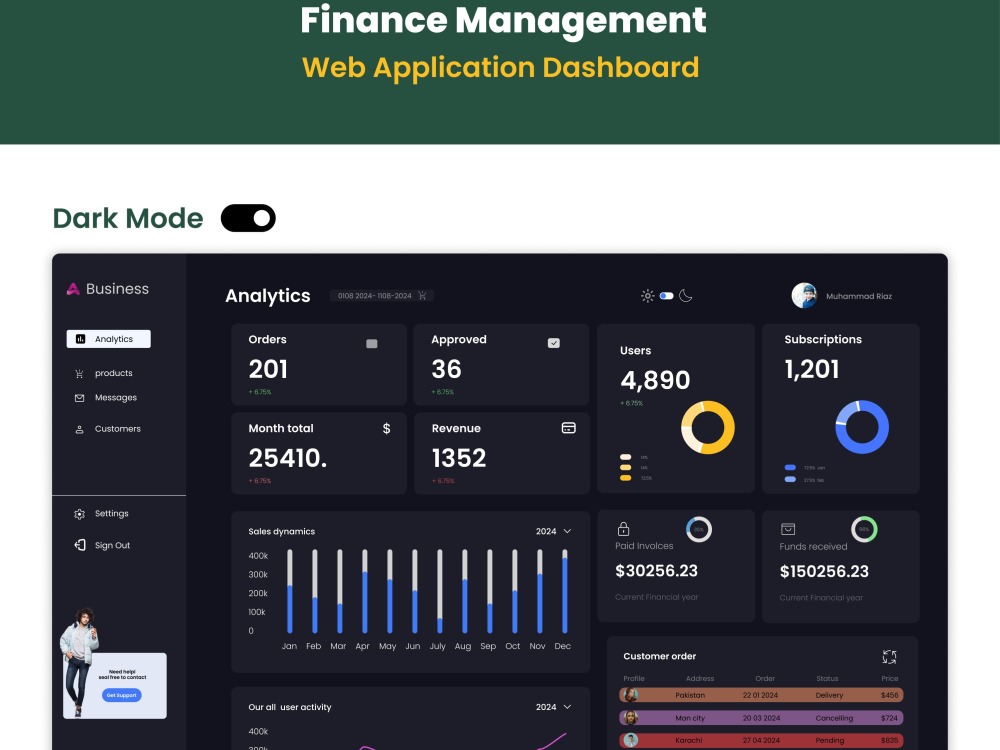Open the 0108 2024 date range selector

click(x=381, y=296)
